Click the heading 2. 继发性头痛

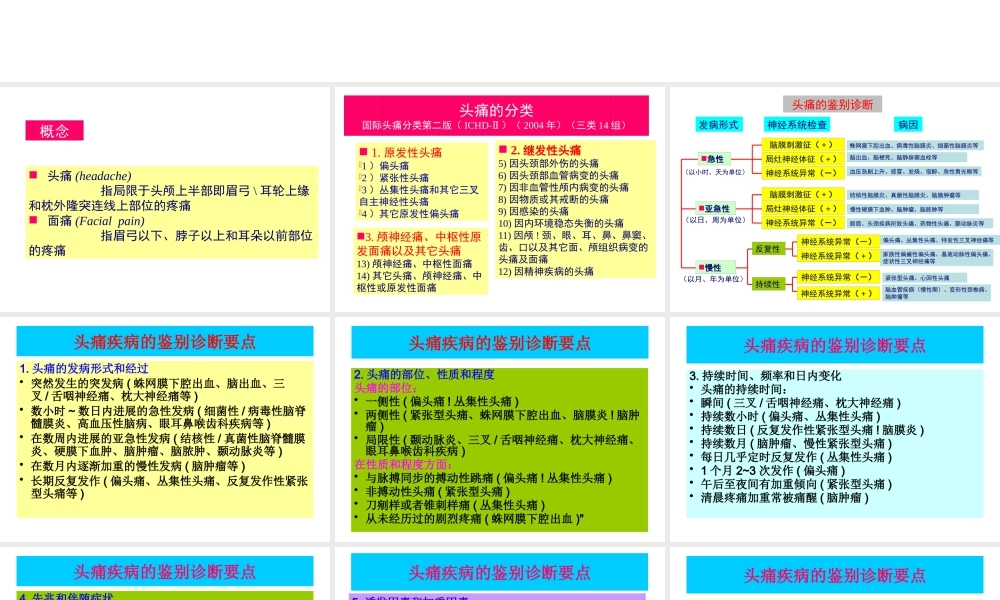pyautogui.click(x=545, y=150)
